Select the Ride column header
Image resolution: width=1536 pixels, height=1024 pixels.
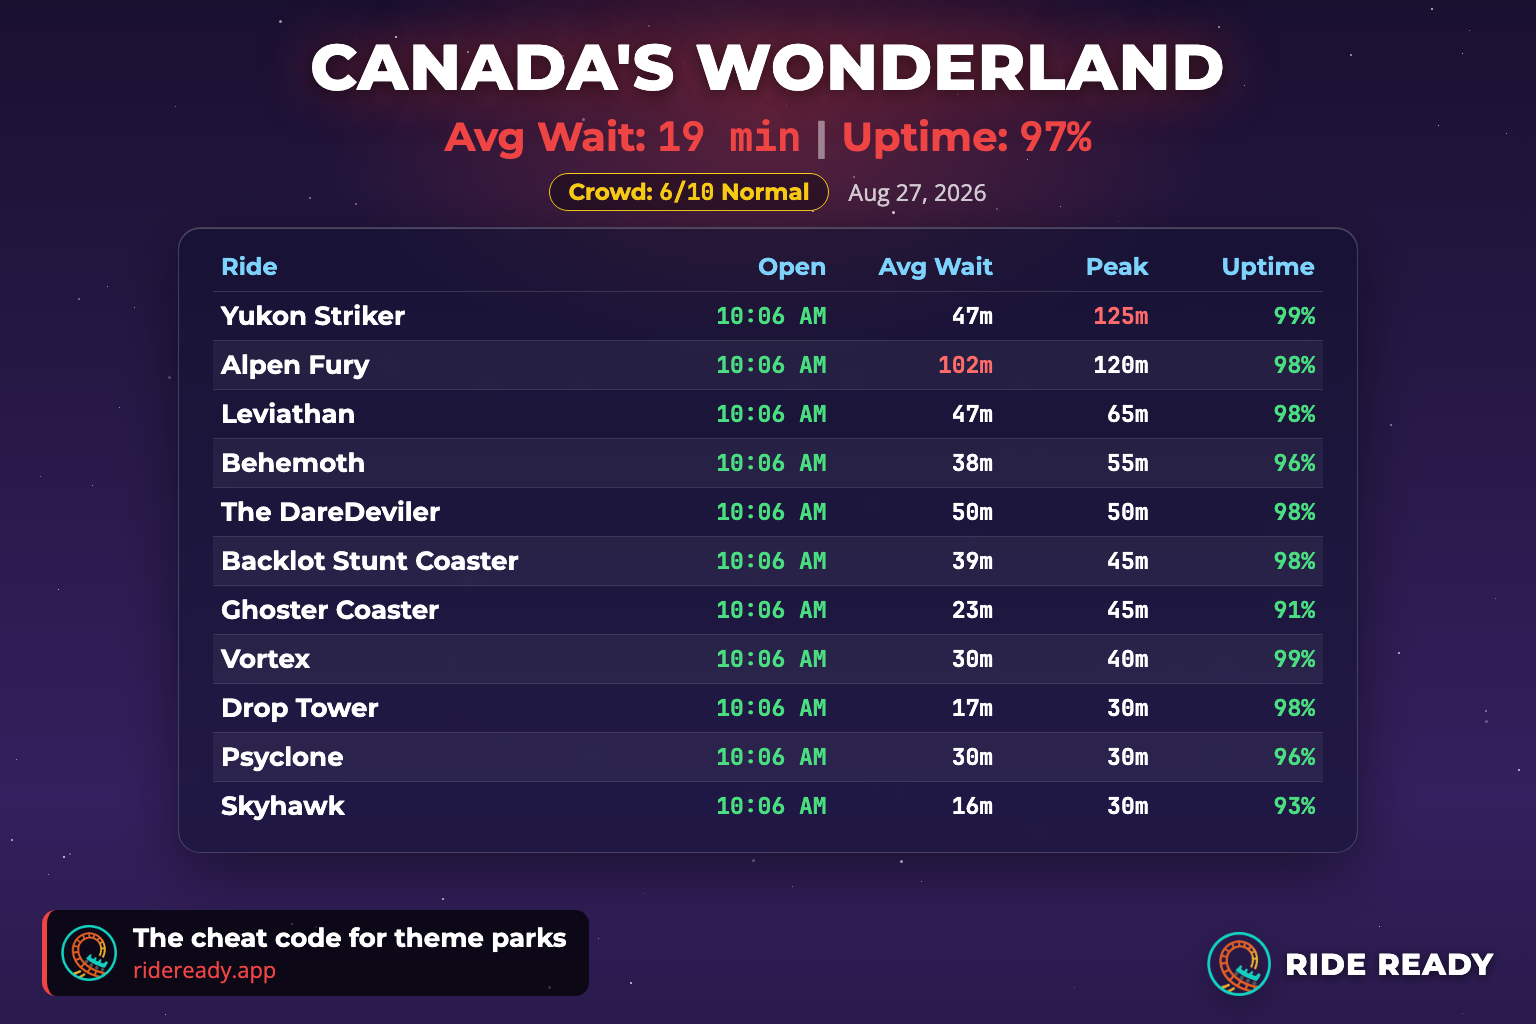click(249, 267)
